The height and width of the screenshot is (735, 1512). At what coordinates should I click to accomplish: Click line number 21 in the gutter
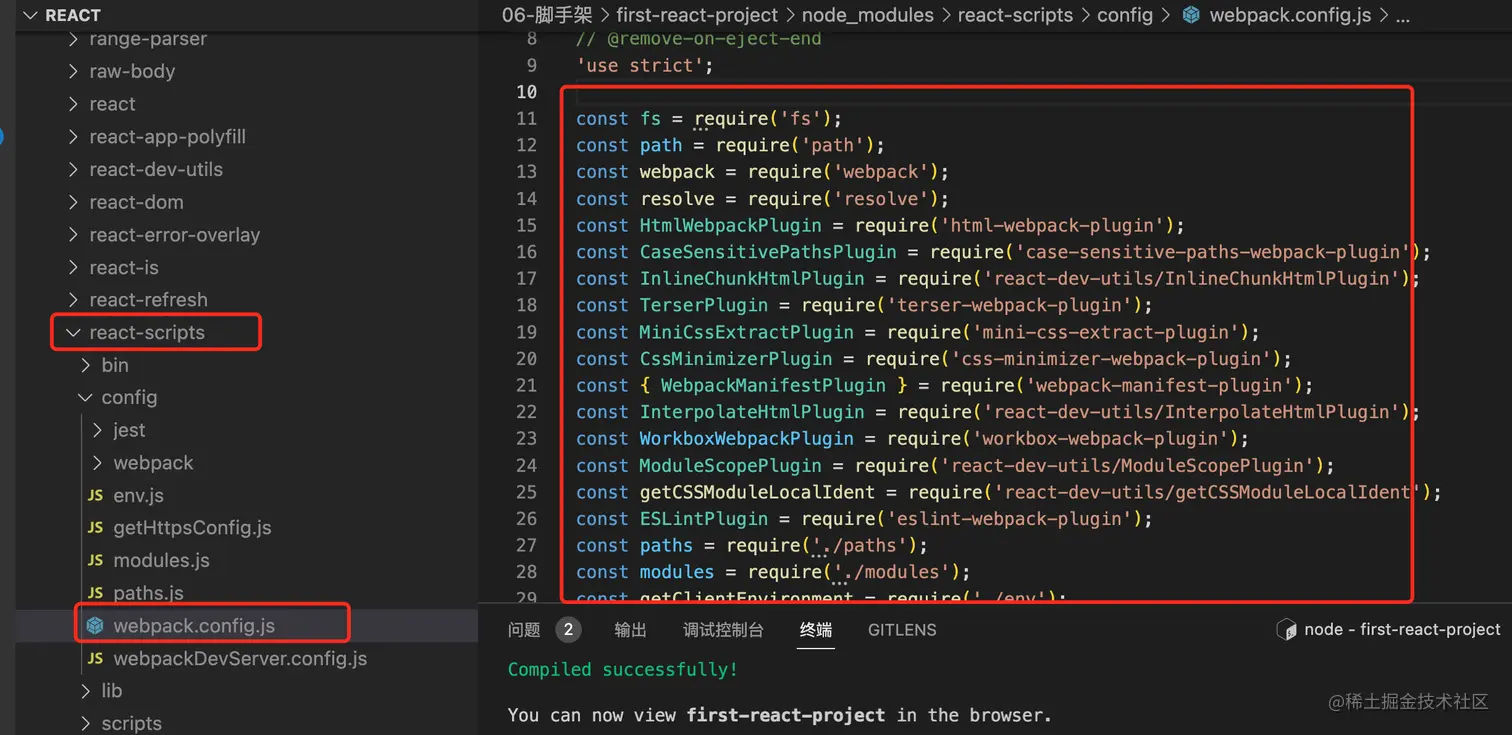526,385
